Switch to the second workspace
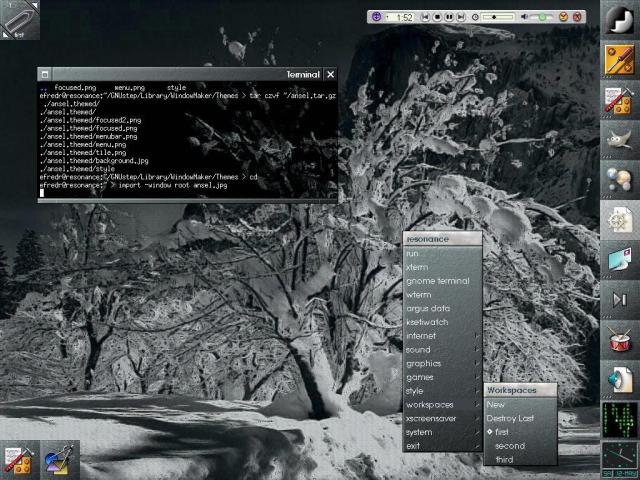 (x=509, y=446)
